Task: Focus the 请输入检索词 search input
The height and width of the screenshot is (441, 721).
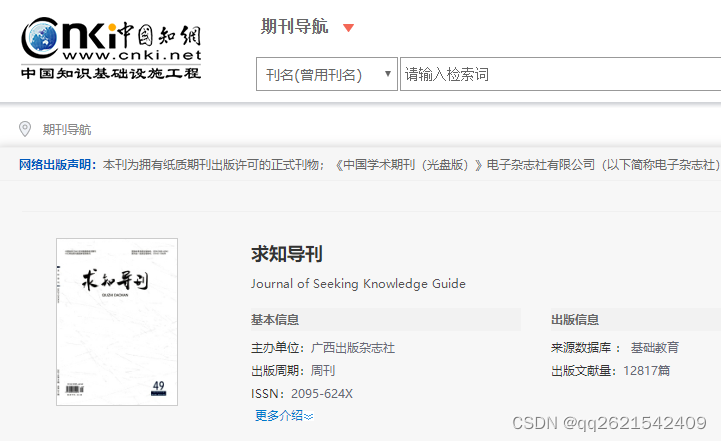Action: [x=560, y=74]
